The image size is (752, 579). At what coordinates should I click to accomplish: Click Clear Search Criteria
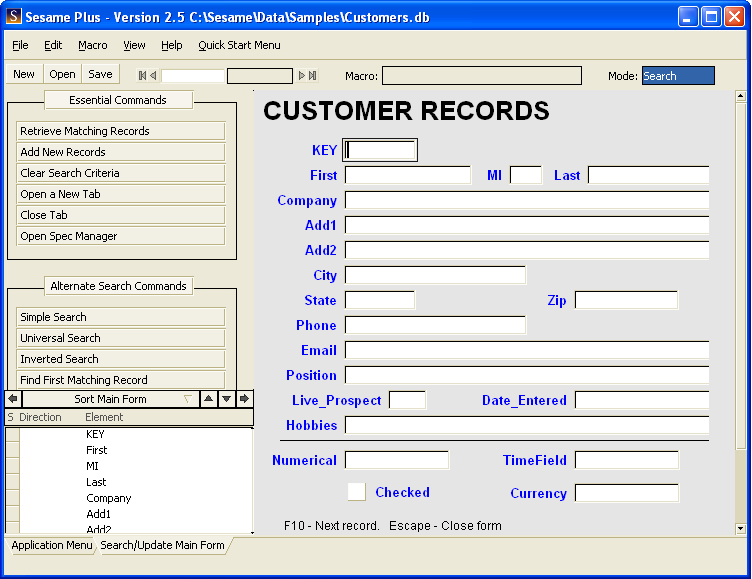[x=121, y=173]
